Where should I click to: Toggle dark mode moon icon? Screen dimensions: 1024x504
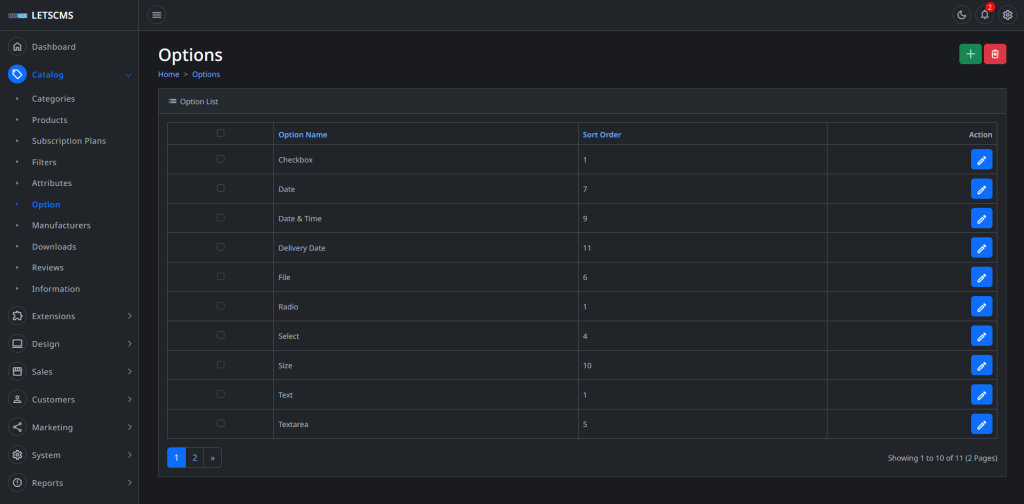pos(961,15)
